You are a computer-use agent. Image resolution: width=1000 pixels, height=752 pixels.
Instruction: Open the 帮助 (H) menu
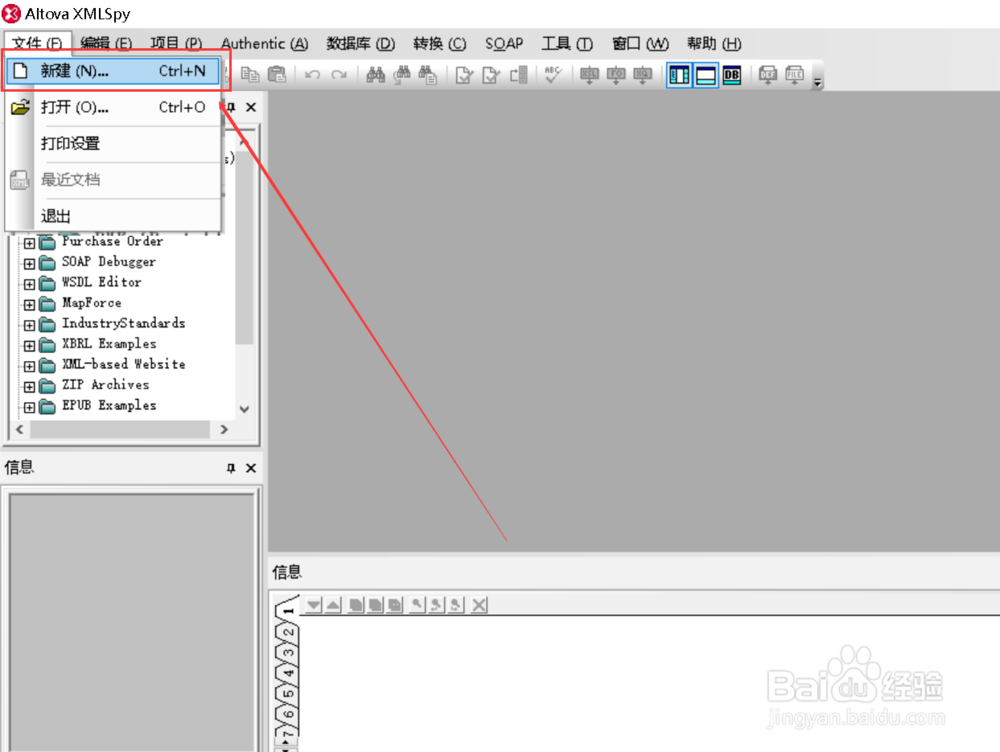[x=714, y=43]
